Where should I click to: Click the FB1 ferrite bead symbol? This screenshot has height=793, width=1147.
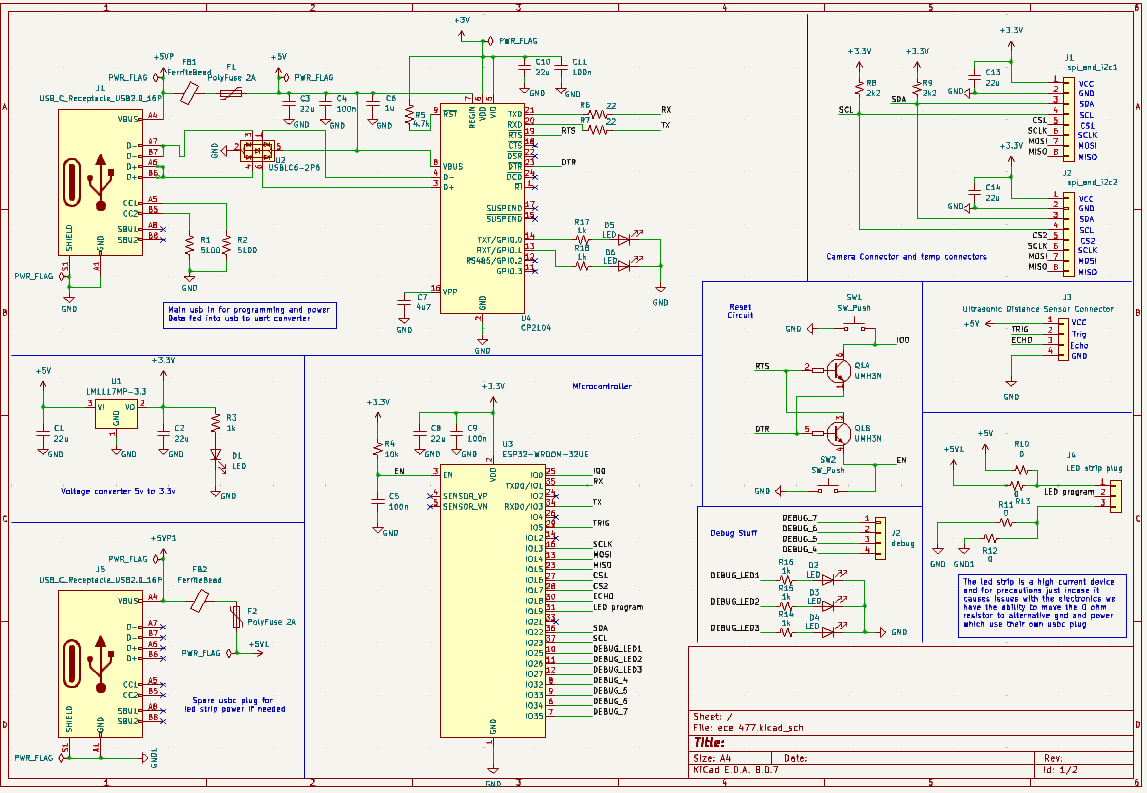coord(188,93)
